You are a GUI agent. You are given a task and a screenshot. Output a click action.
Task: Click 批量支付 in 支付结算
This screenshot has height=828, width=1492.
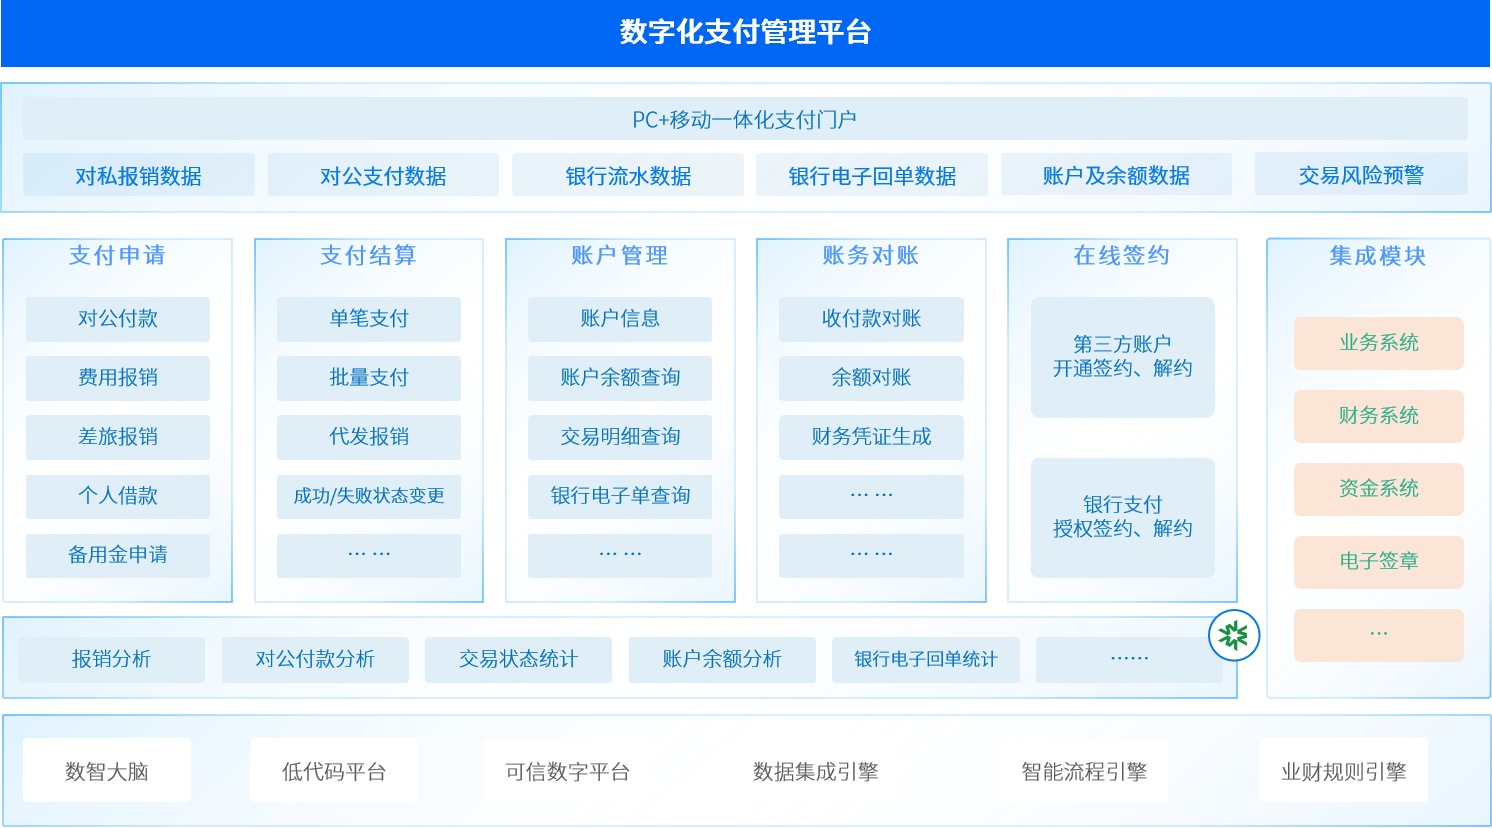[369, 378]
